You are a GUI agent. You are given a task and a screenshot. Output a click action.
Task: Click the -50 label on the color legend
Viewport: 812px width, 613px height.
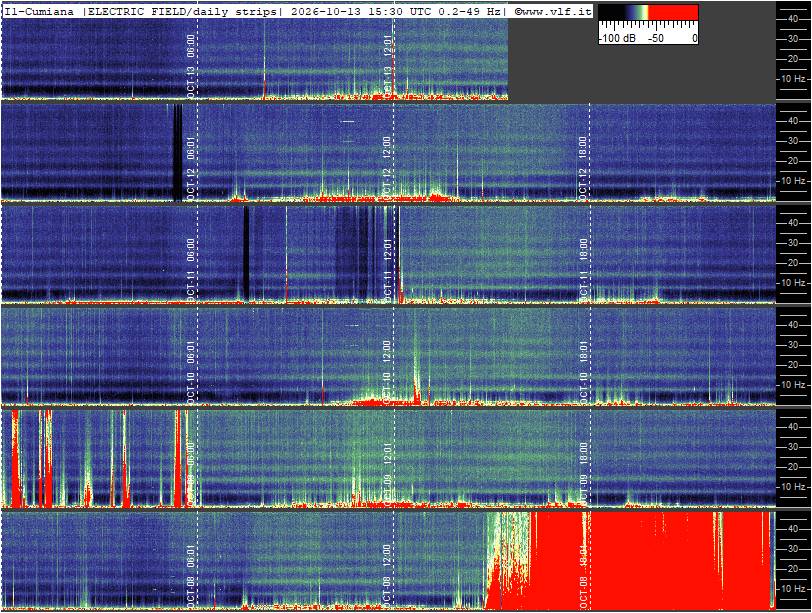pyautogui.click(x=655, y=38)
